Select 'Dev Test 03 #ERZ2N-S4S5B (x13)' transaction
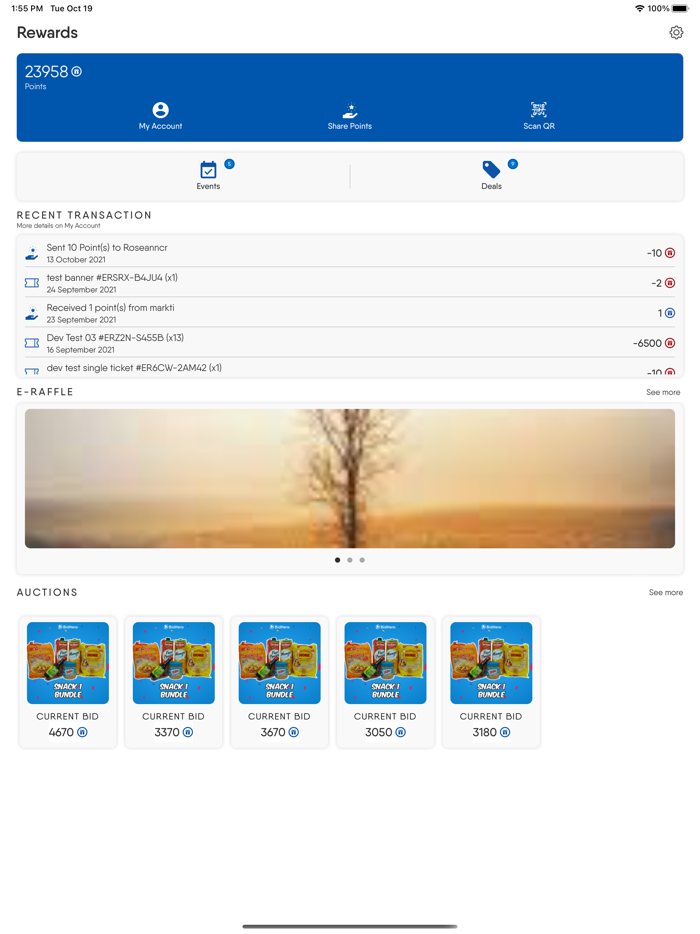This screenshot has height=934, width=700. [x=350, y=343]
